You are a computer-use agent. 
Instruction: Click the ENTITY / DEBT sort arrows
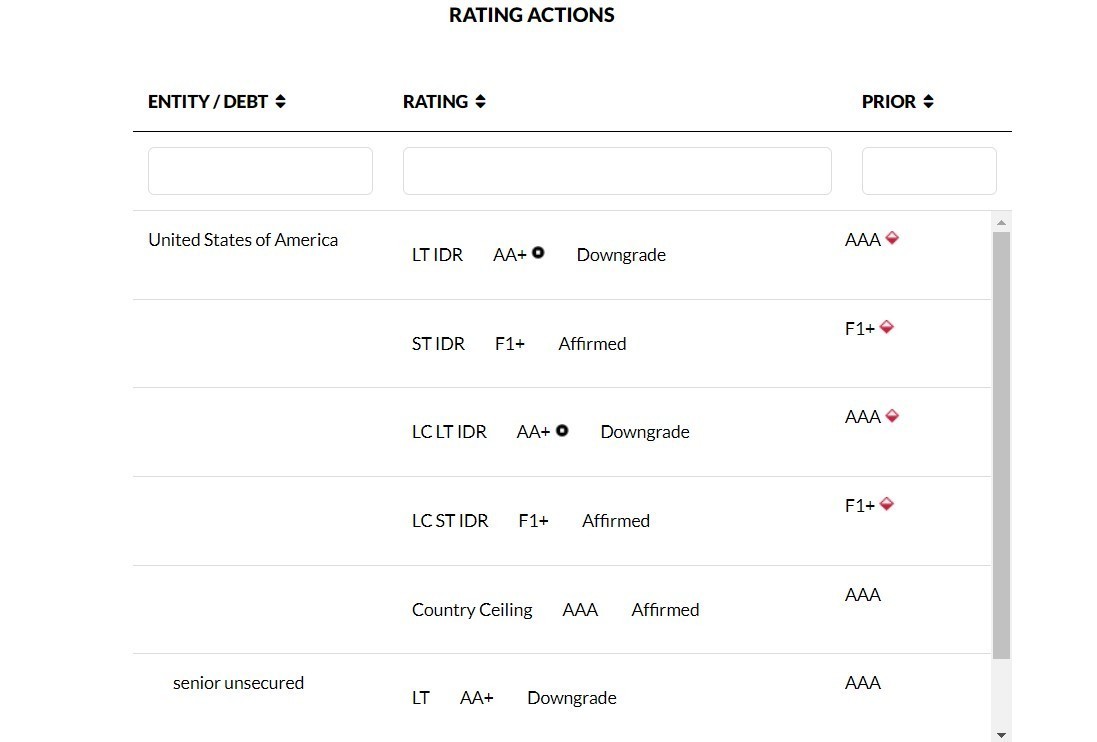281,102
